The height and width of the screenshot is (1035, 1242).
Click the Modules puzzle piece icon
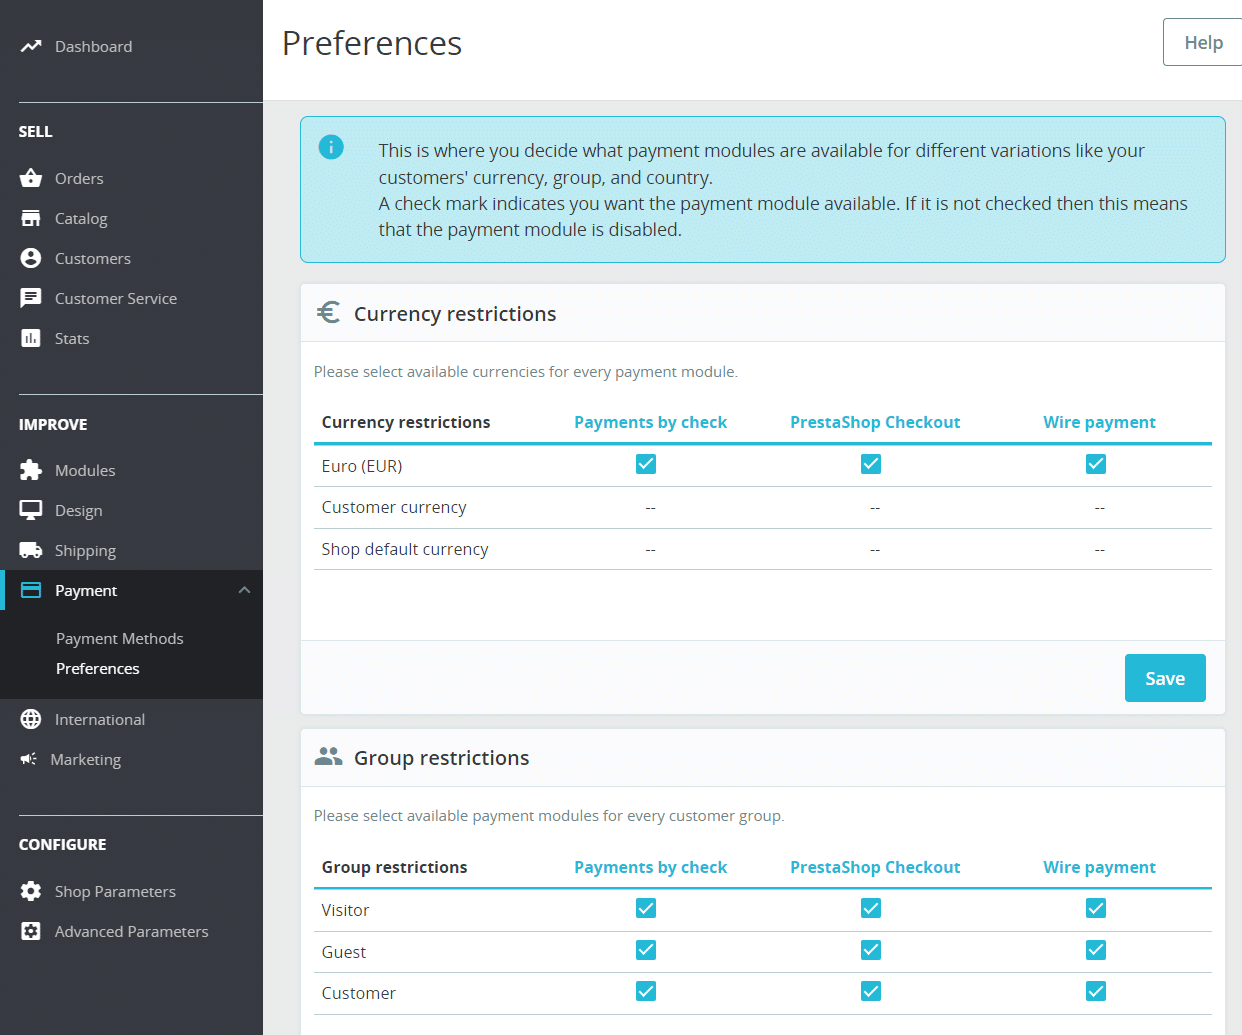[x=31, y=470]
